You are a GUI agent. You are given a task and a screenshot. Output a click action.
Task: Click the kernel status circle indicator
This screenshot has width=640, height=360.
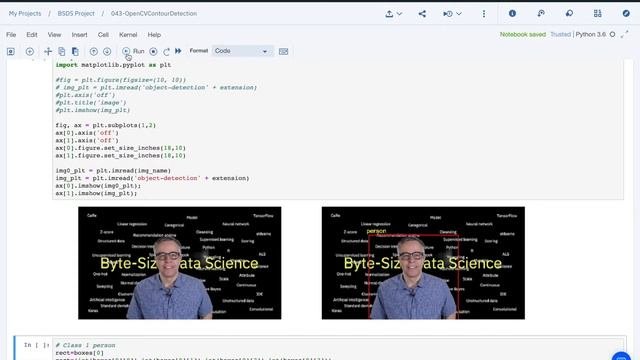612,34
